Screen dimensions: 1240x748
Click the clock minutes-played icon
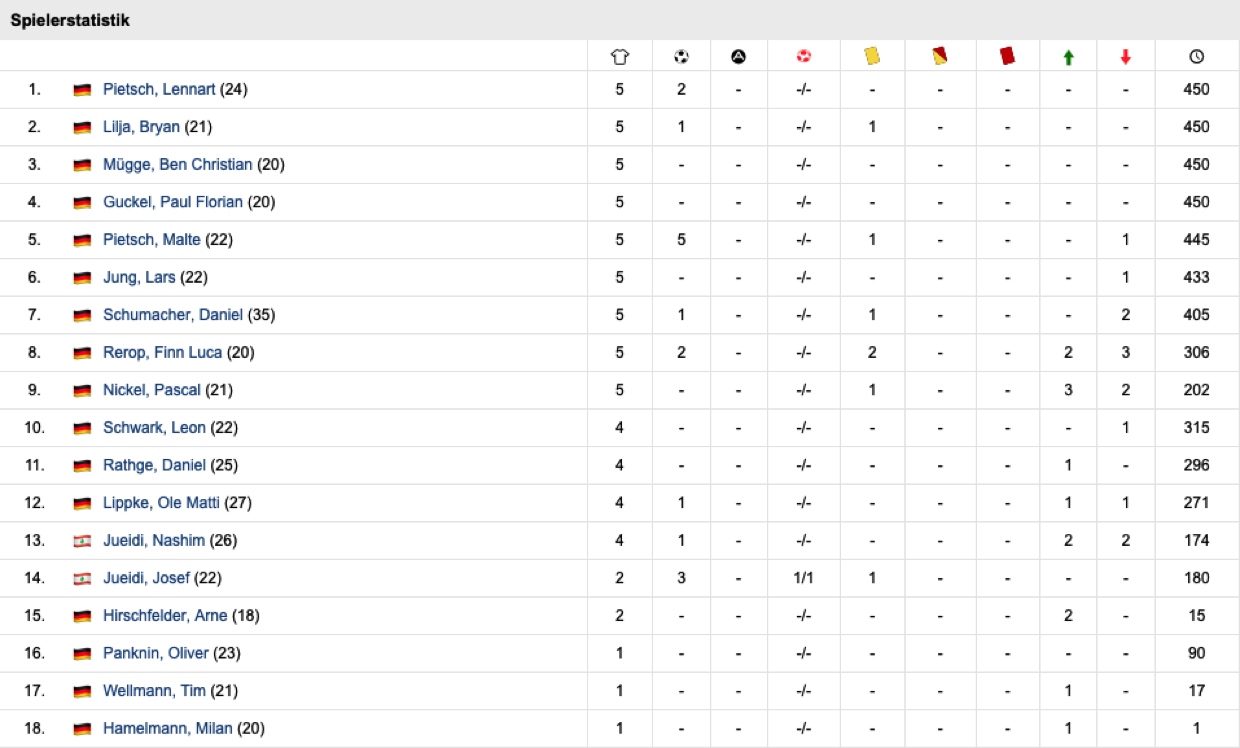[x=1196, y=57]
